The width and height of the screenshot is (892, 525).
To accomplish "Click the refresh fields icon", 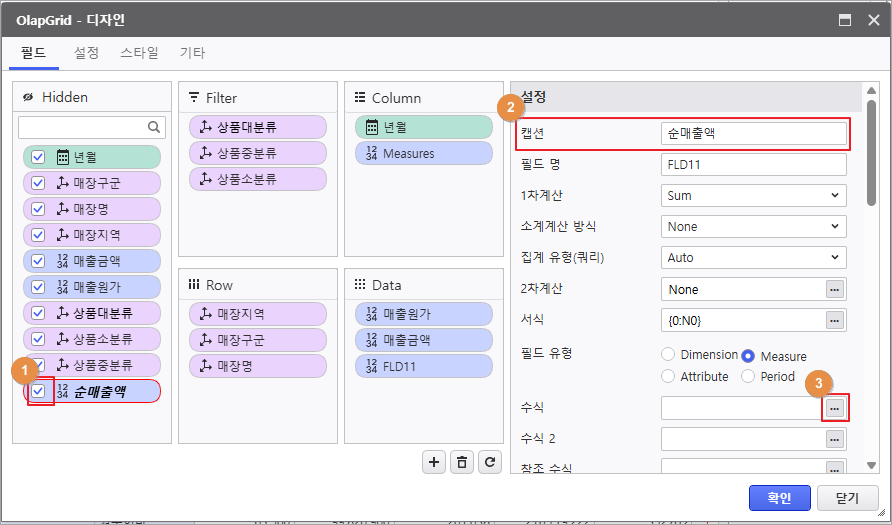I will coord(489,461).
